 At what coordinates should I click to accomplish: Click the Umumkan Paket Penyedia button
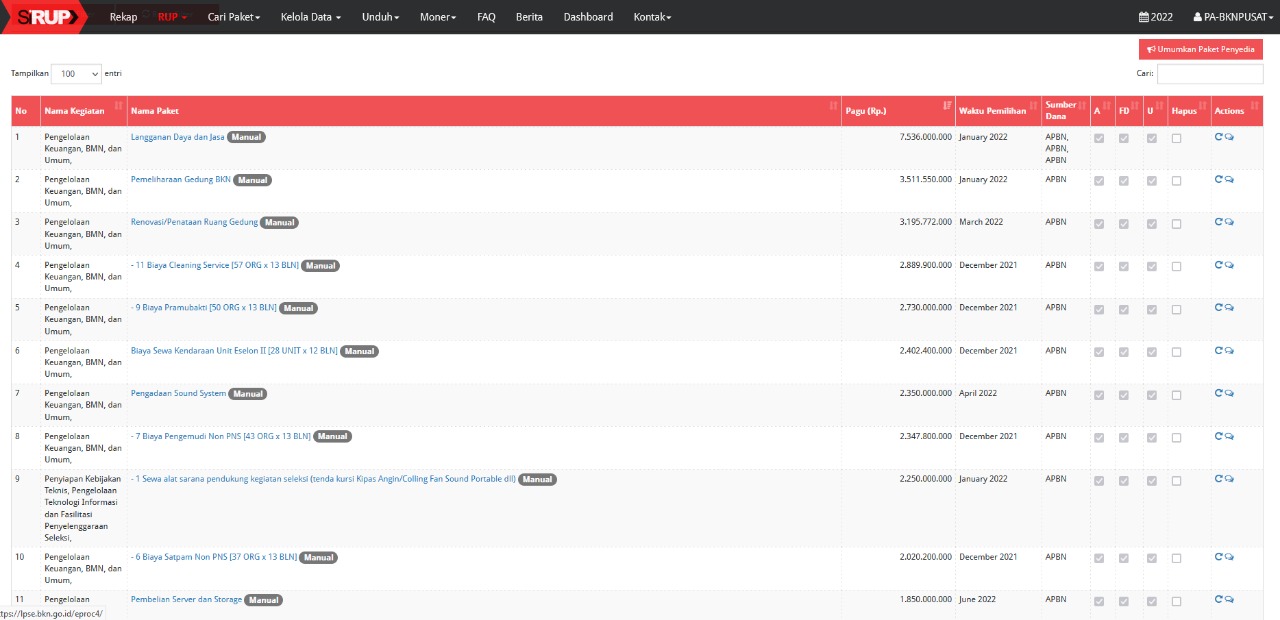(x=1200, y=49)
